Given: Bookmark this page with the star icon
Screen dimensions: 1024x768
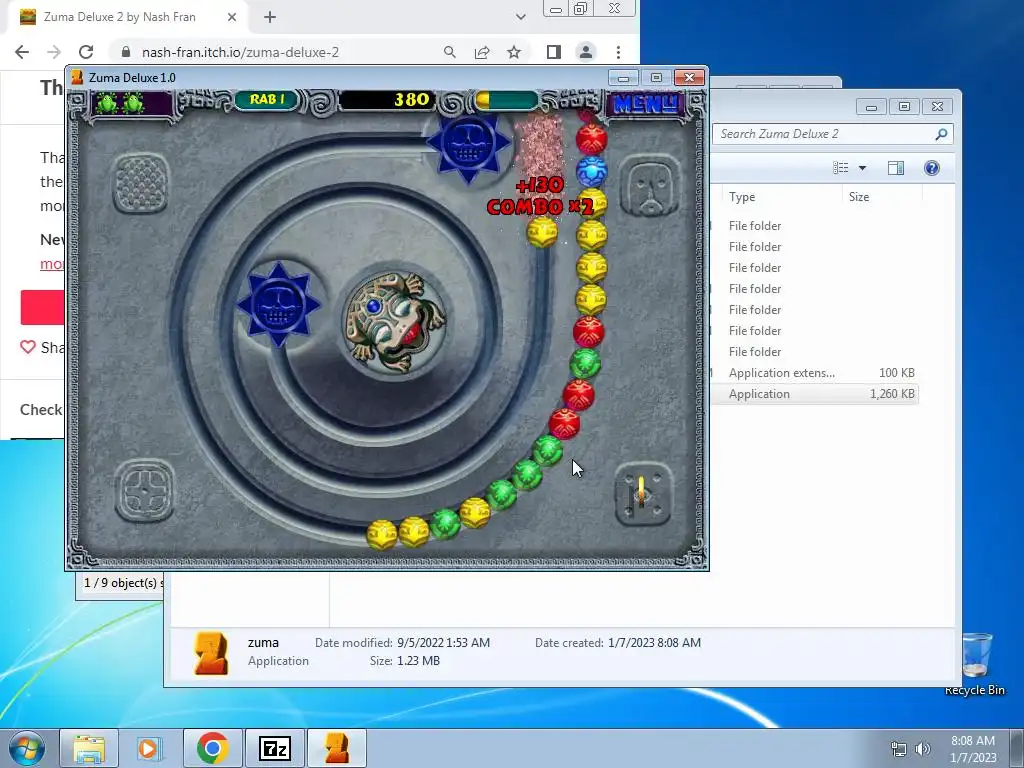Looking at the screenshot, I should coord(514,52).
